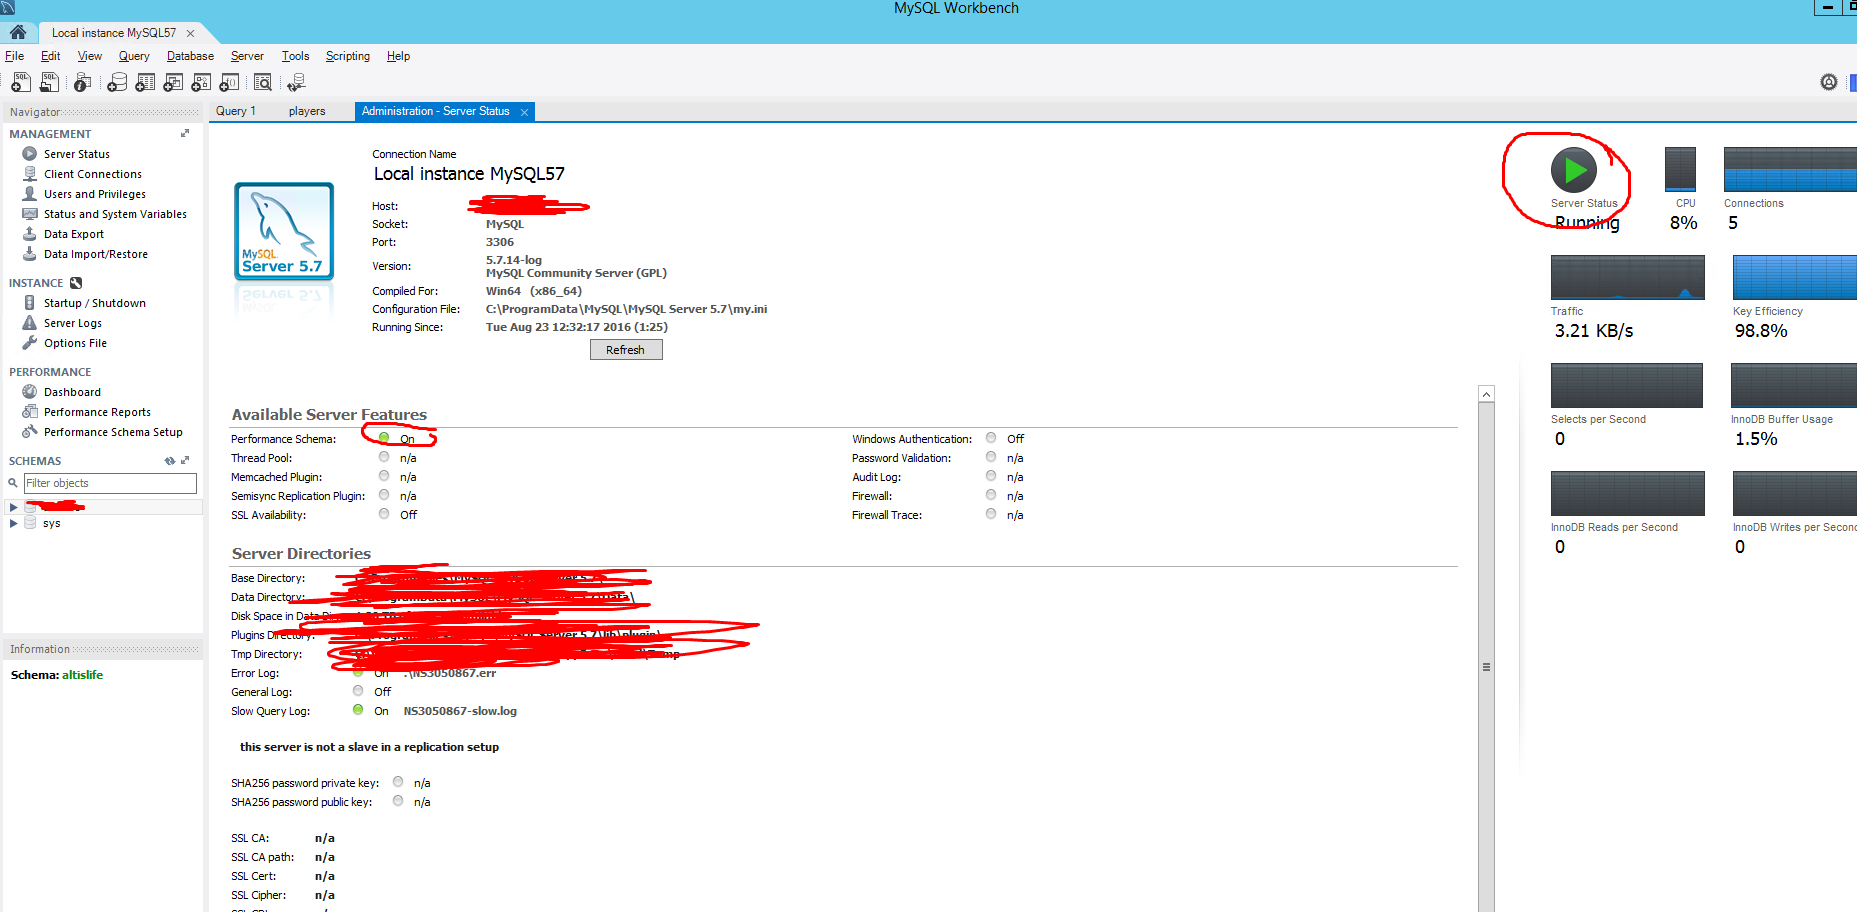This screenshot has height=912, width=1857.
Task: Open Performance Schema Setup
Action: [113, 432]
